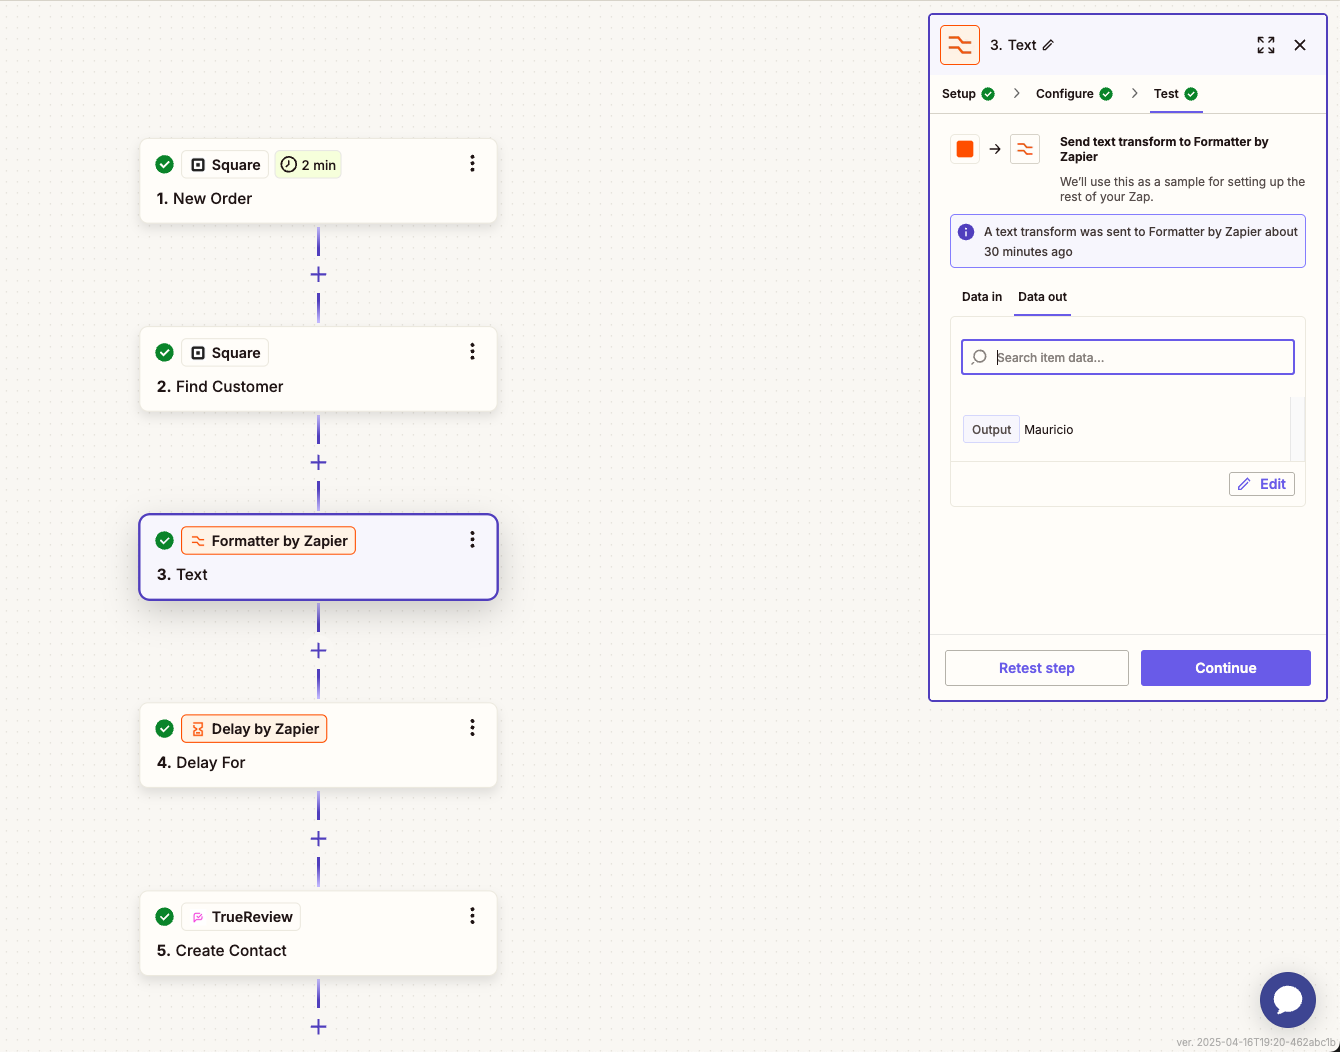Click the Formatter icon in the panel header
Viewport: 1340px width, 1052px height.
coord(960,45)
